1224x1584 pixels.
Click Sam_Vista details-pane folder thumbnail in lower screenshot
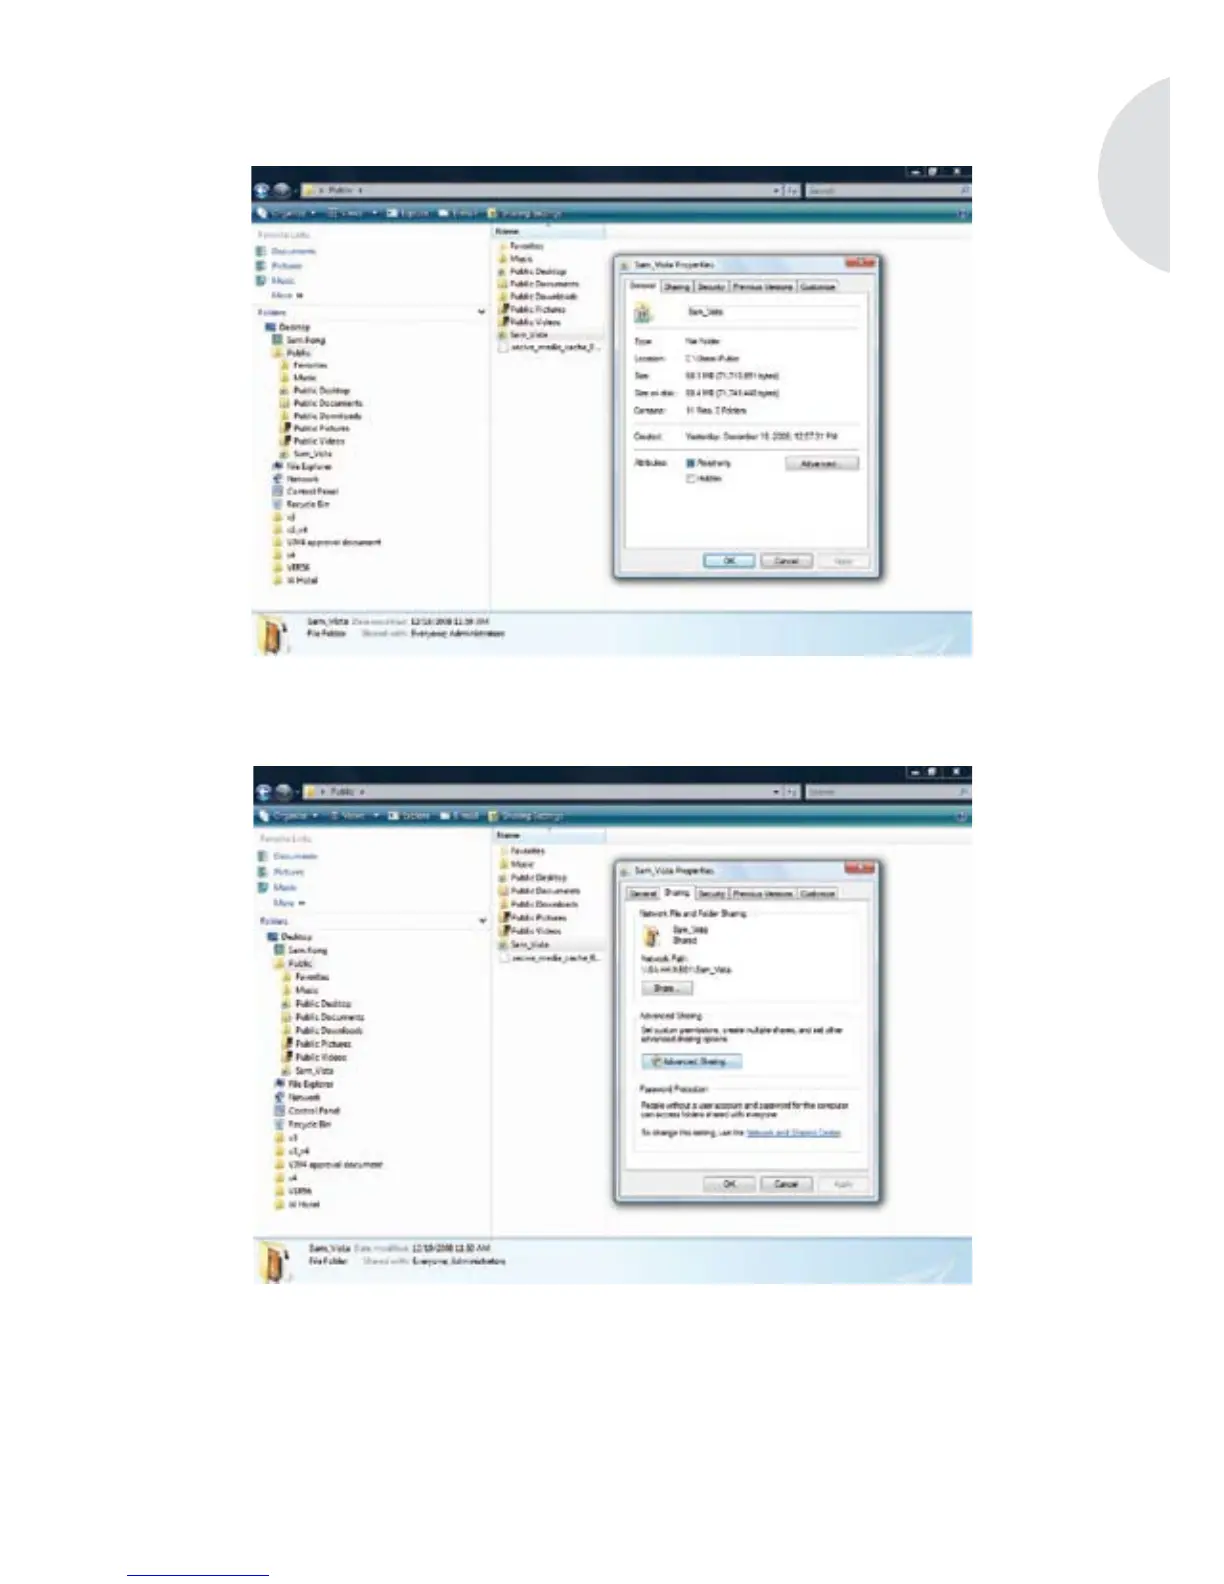[272, 1261]
